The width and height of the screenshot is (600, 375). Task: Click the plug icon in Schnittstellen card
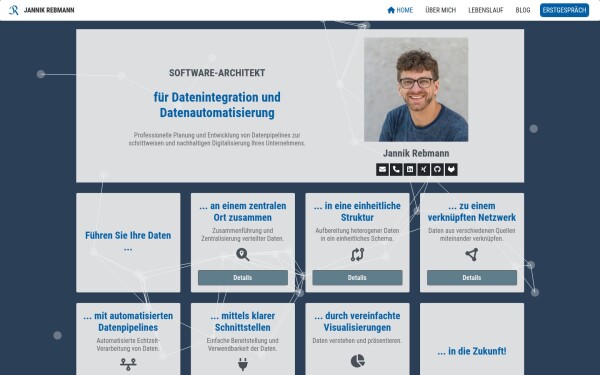[x=243, y=364]
